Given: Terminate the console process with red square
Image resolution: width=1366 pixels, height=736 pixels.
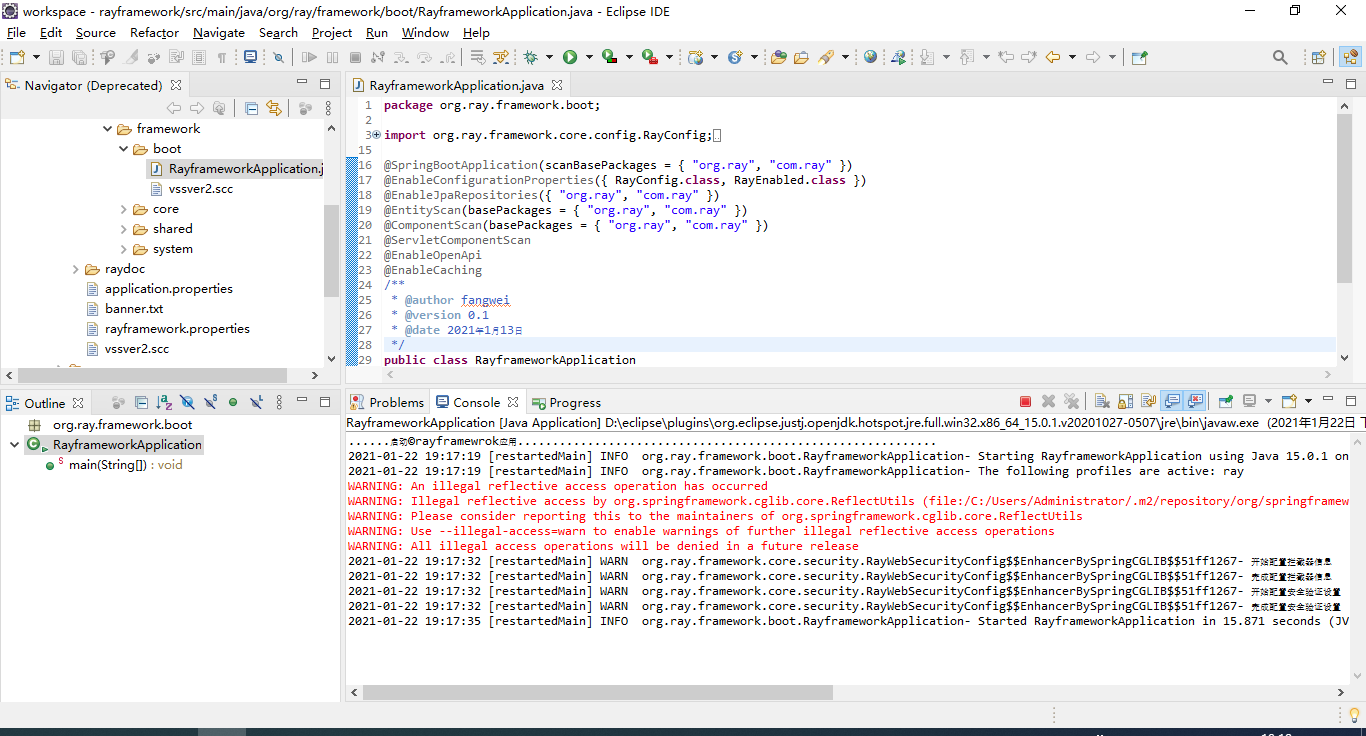Looking at the screenshot, I should coord(1025,402).
